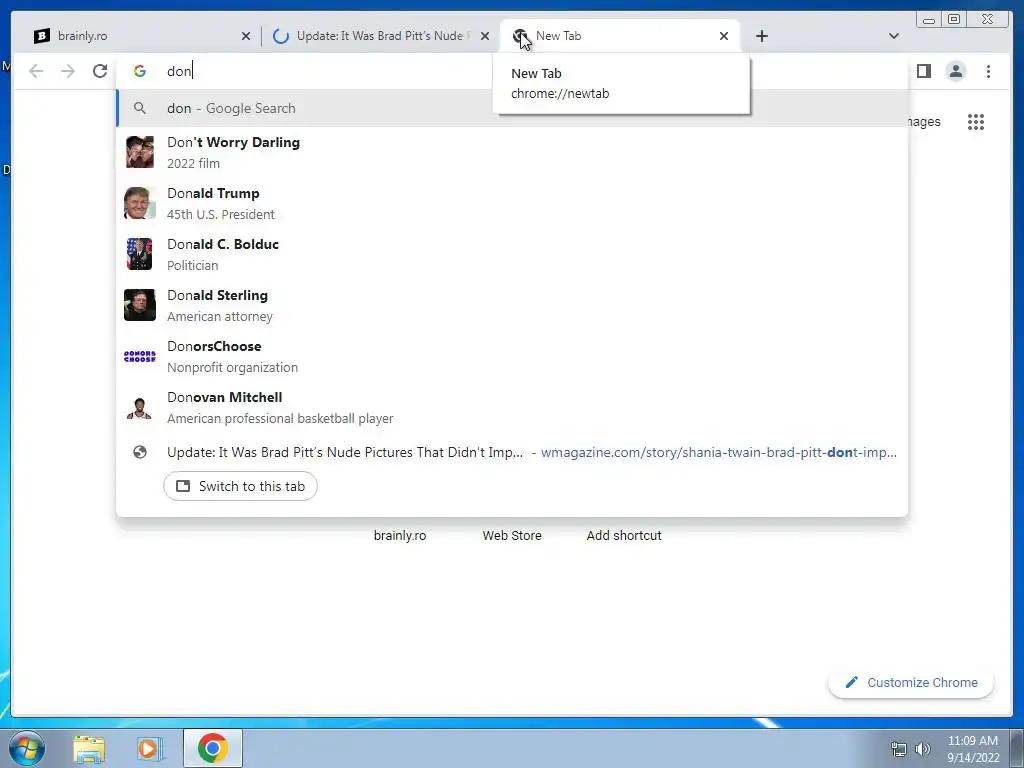Click Add shortcut

624,536
